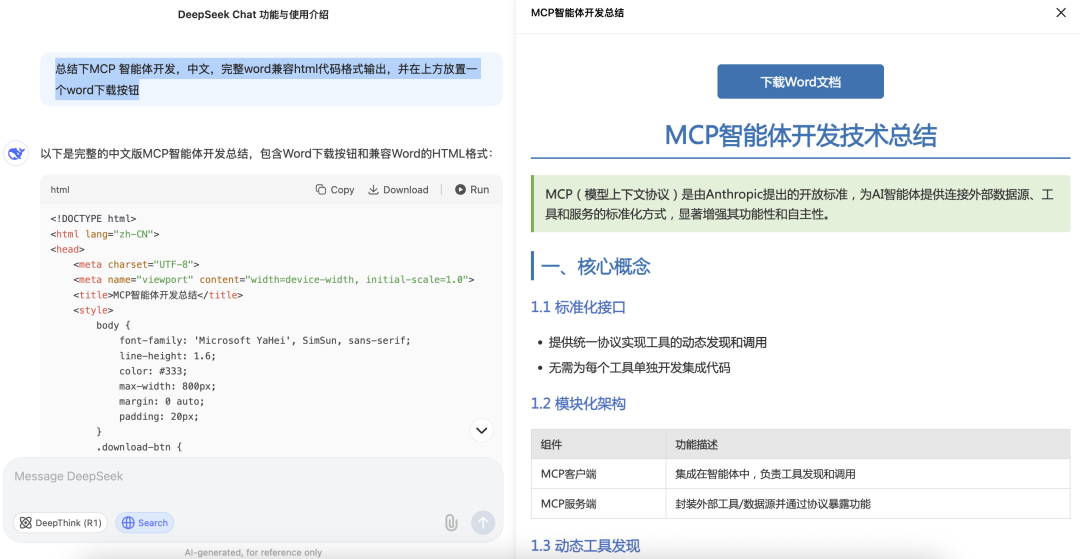Click the preview panel title MCP智能体开发总结
The height and width of the screenshot is (559, 1080).
[577, 13]
